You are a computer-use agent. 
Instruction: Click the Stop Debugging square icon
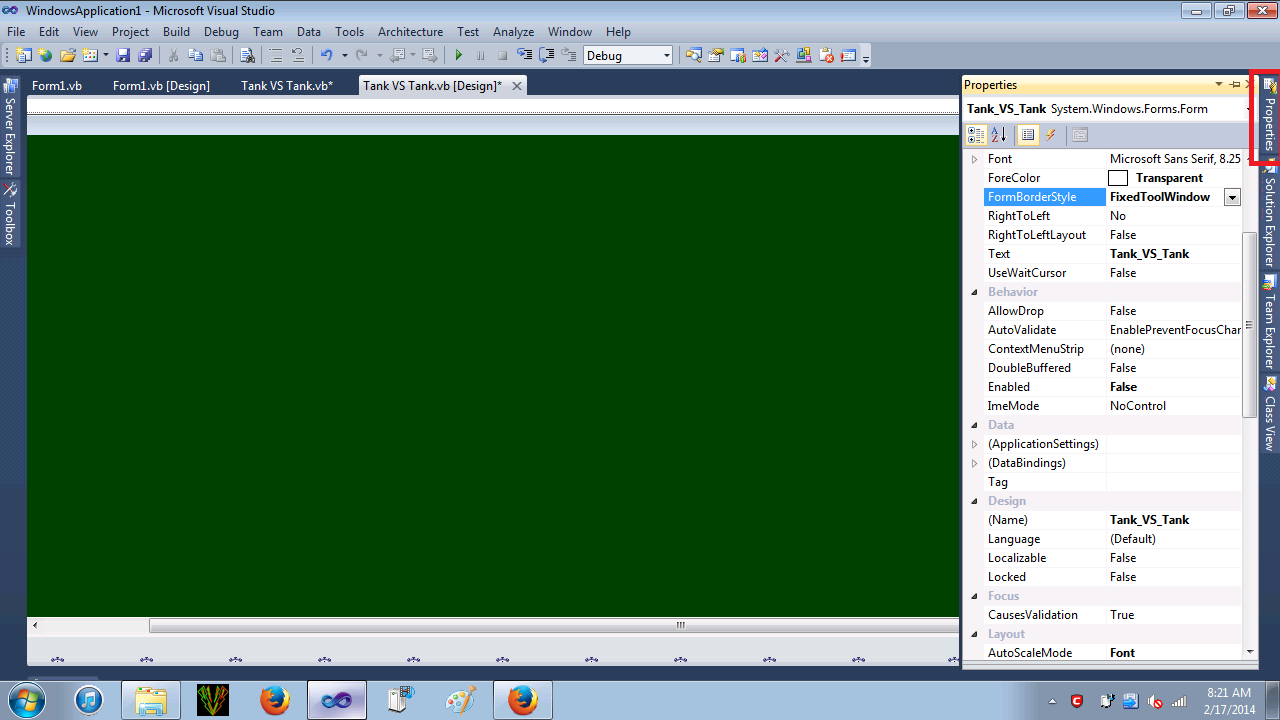click(502, 56)
